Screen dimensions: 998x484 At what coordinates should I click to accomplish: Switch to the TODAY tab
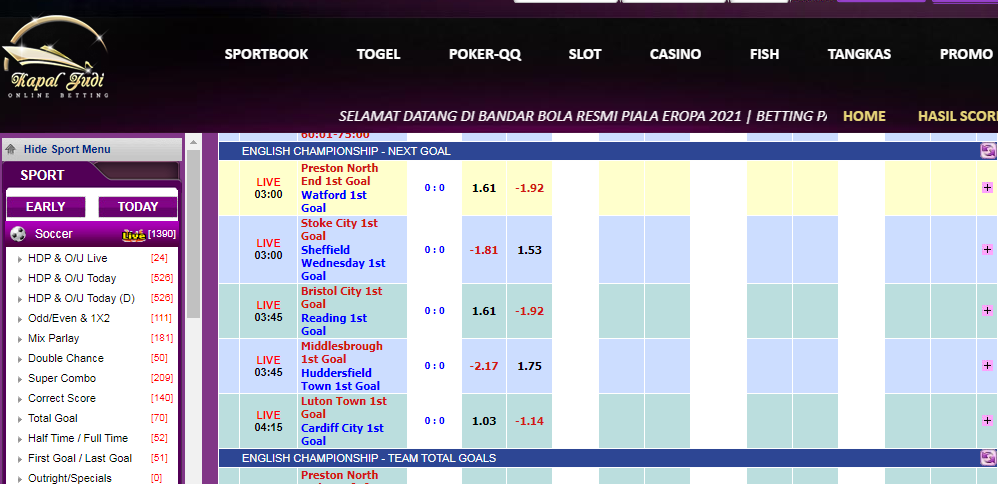137,207
